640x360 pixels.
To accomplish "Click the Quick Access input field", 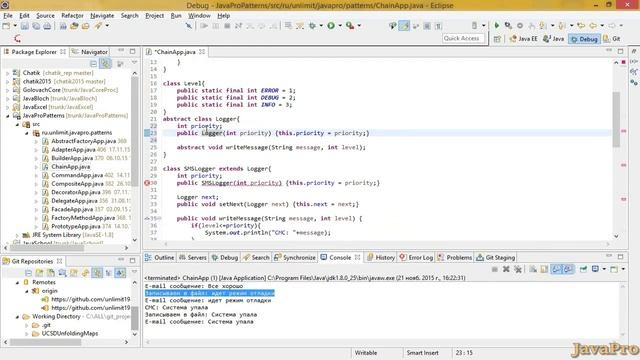I will tap(463, 38).
